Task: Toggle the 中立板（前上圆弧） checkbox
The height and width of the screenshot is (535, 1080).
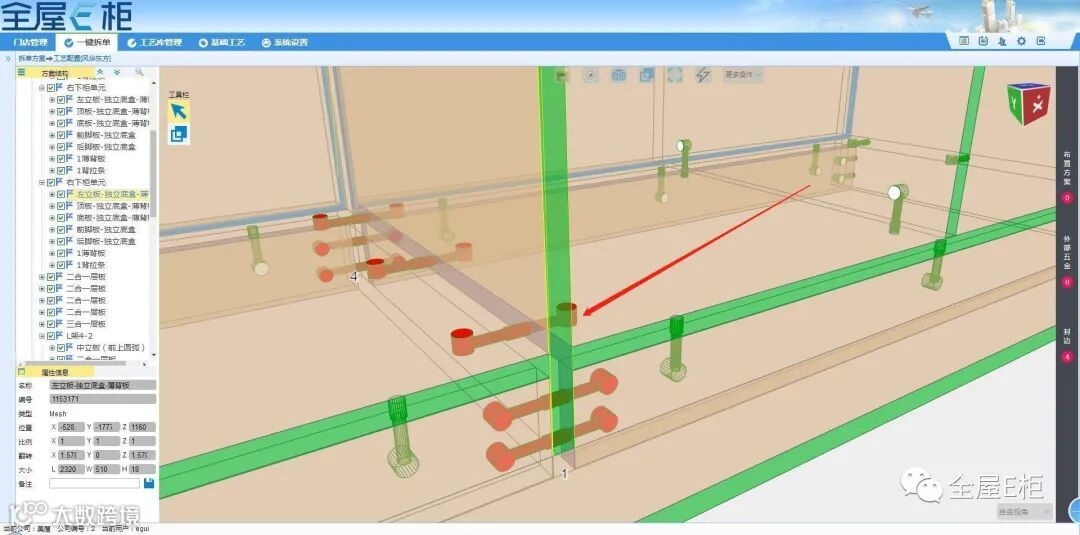Action: [61, 348]
